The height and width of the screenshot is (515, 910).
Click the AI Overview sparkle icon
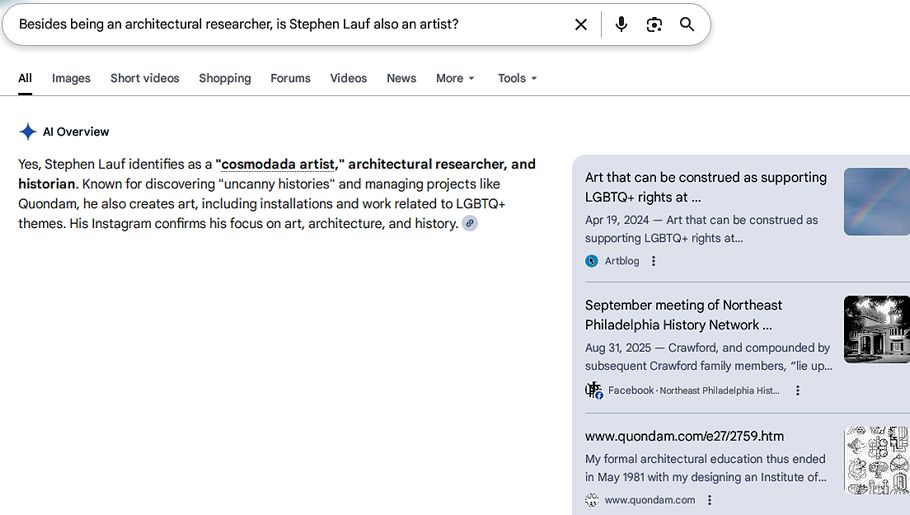pos(28,132)
